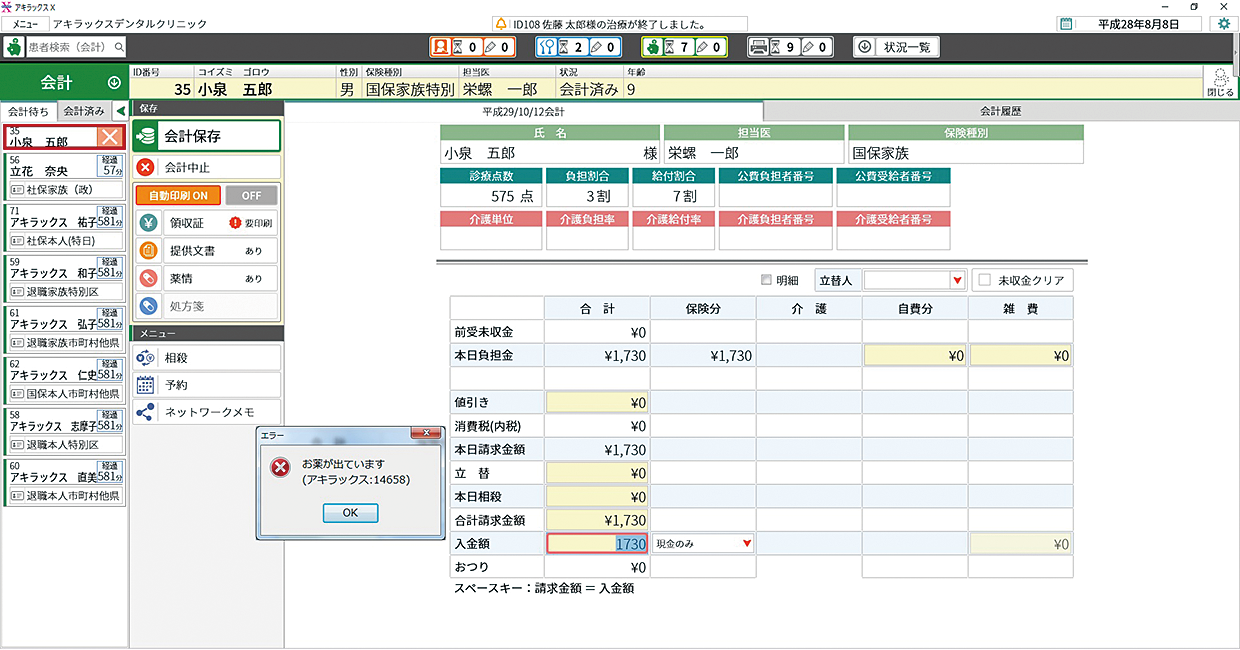1240x650 pixels.
Task: Click the 提供文書 document icon
Action: (147, 251)
